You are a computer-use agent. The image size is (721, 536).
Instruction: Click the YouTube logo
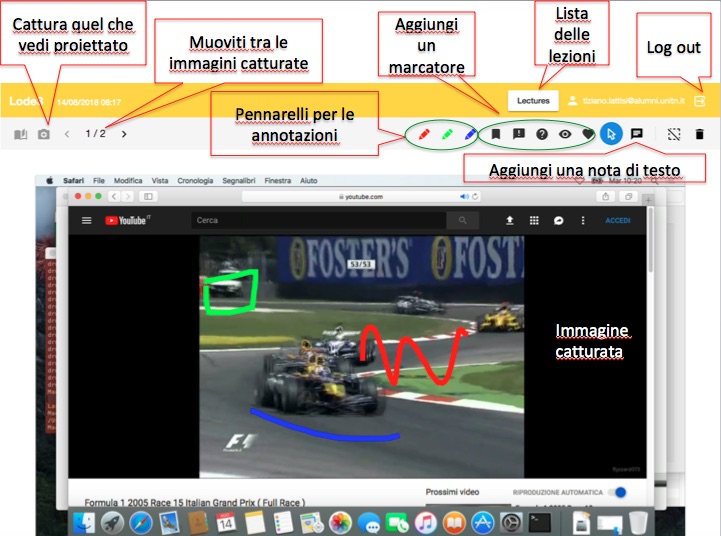(128, 221)
